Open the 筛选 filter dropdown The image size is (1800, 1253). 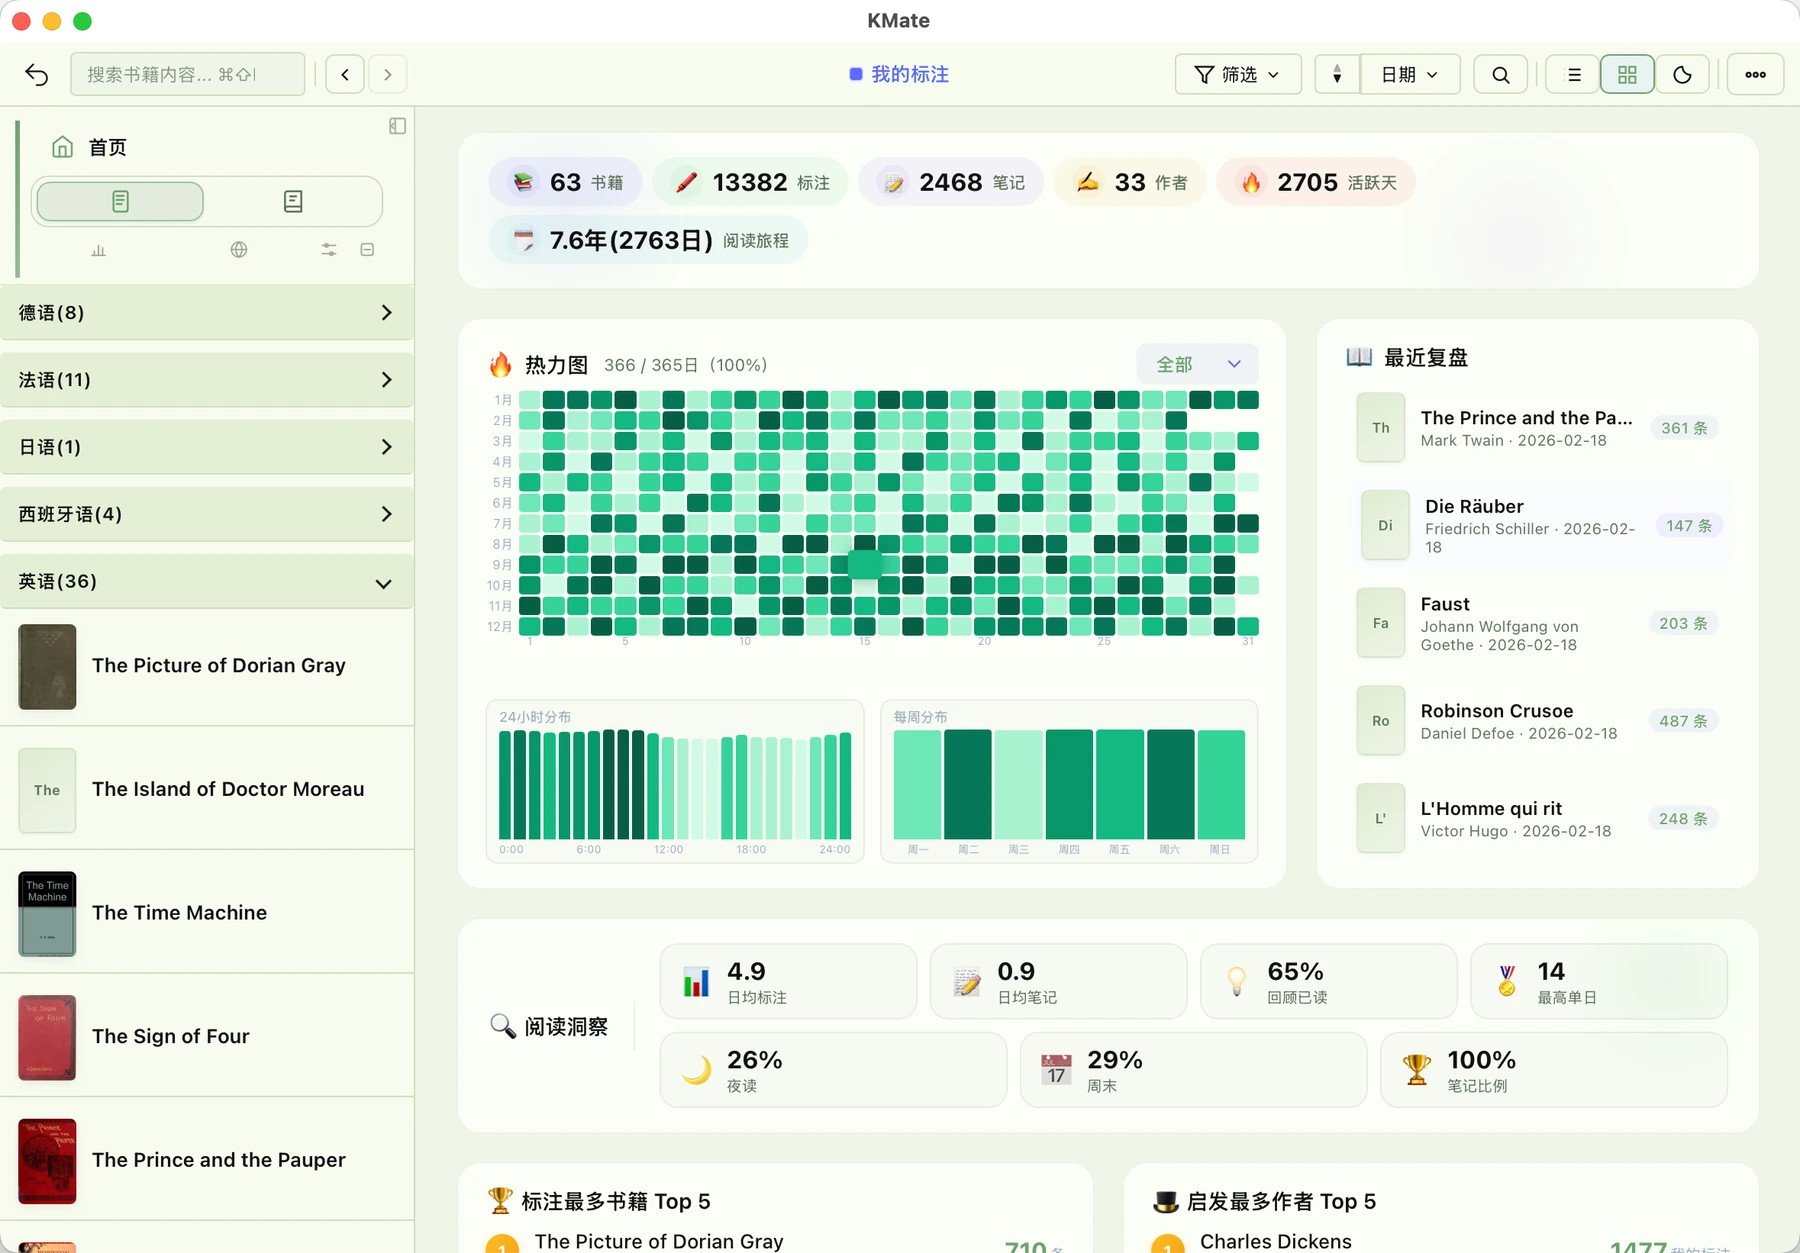1237,75
